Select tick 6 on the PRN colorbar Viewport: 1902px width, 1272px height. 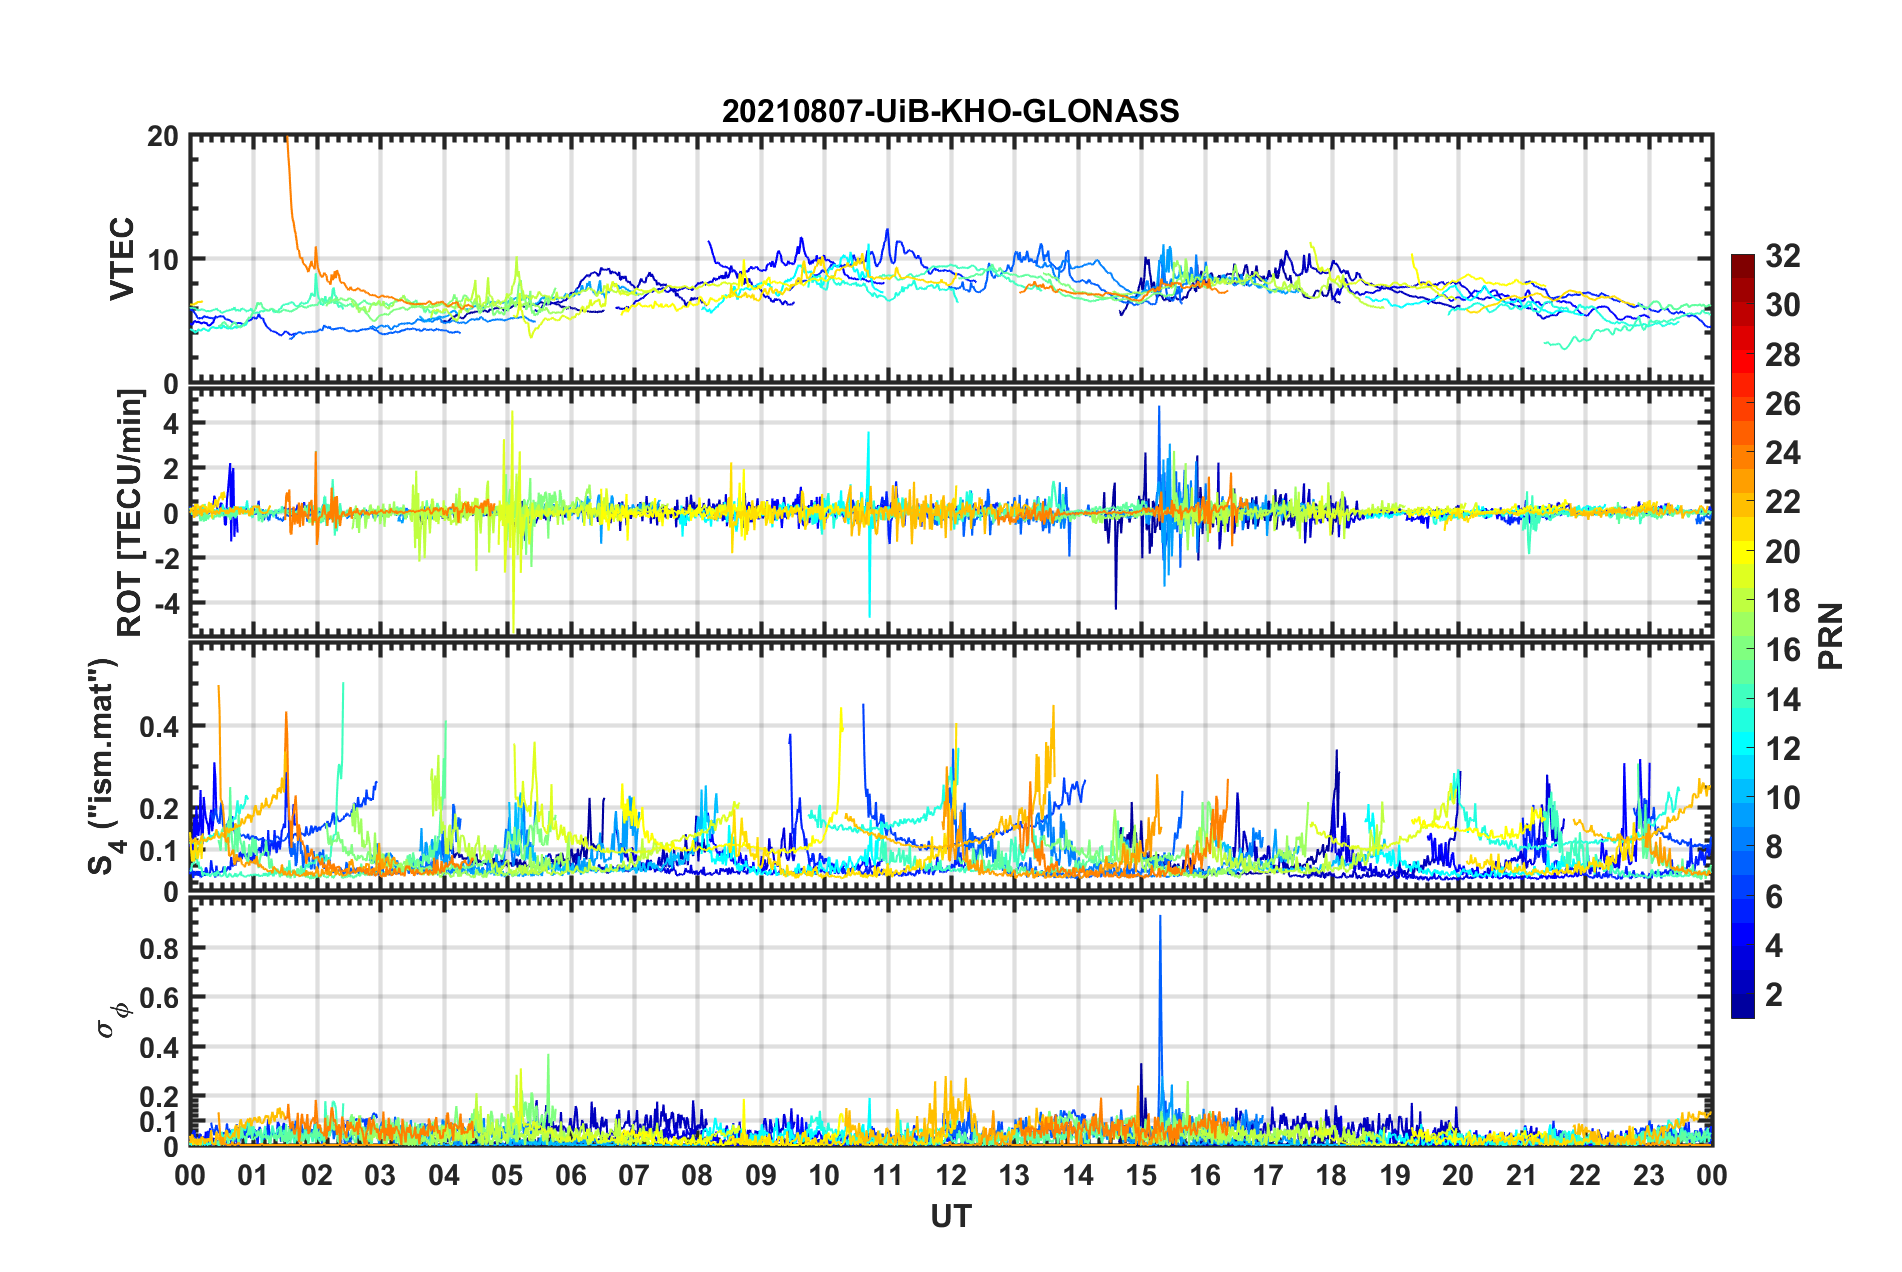pos(1774,897)
